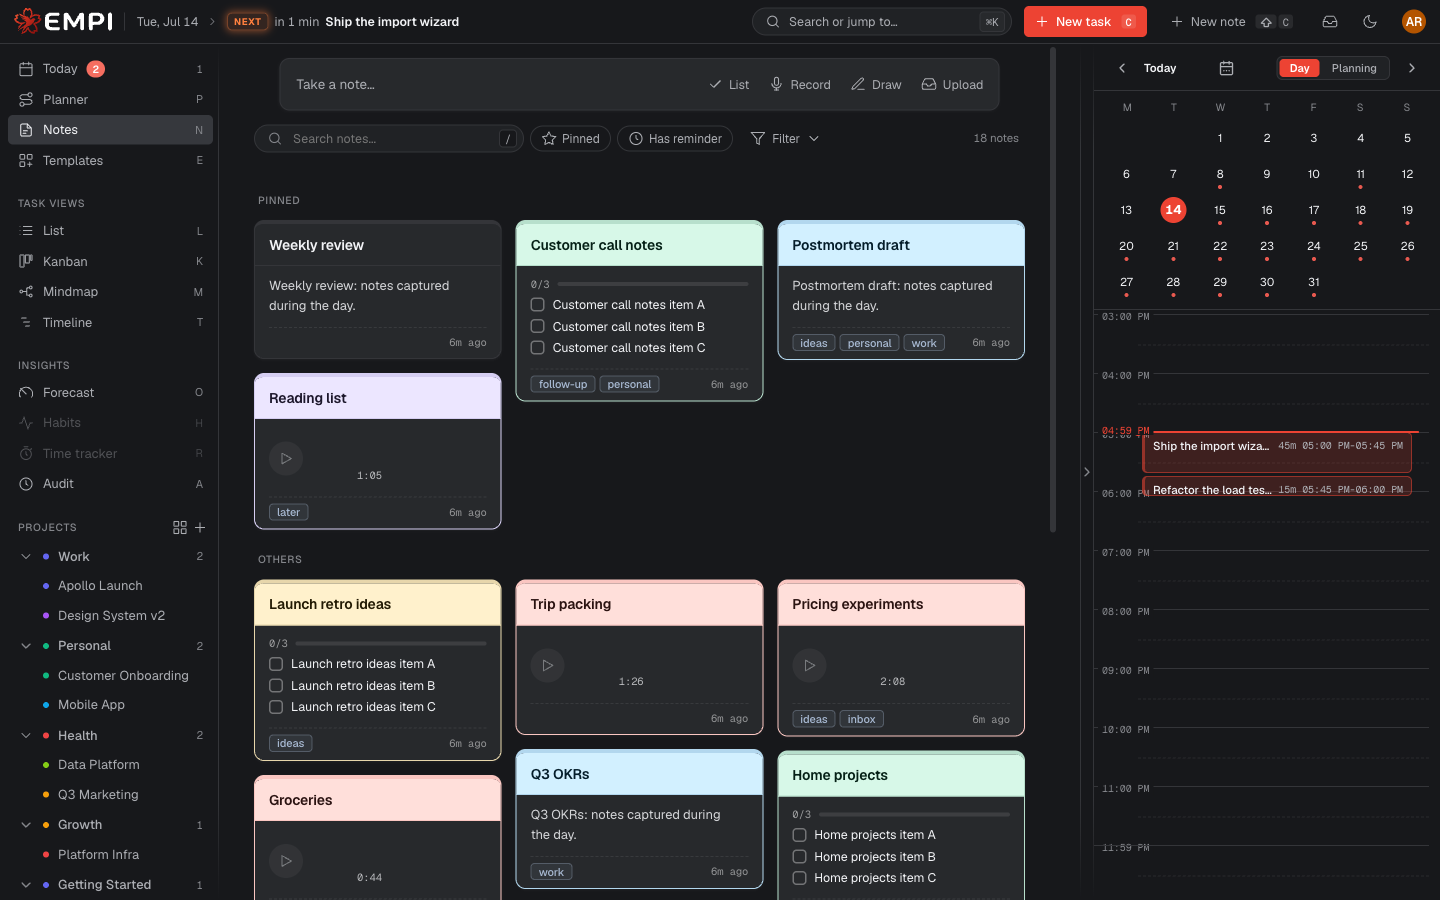Toggle the Pinned filter
Image resolution: width=1440 pixels, height=900 pixels.
(570, 139)
